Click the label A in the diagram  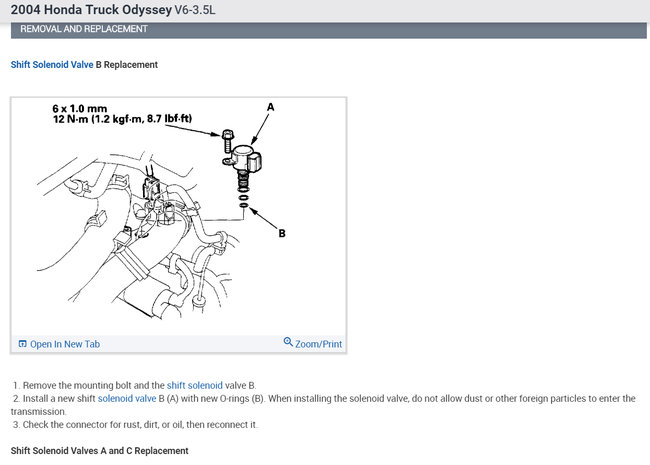click(x=270, y=107)
